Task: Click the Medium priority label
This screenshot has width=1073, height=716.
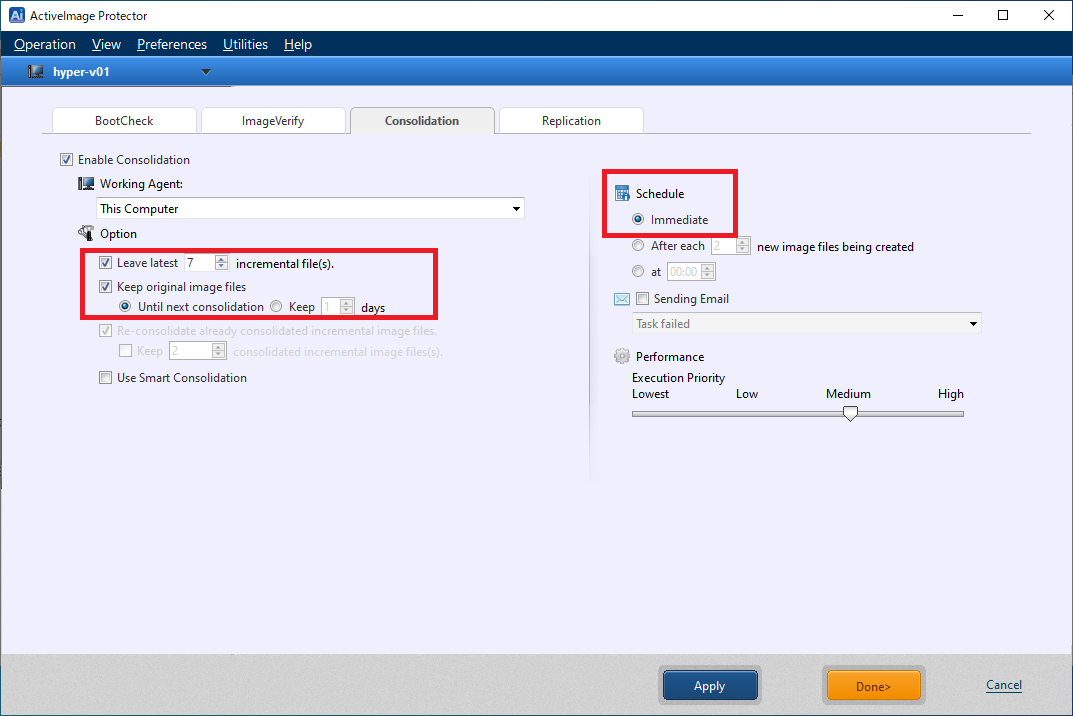Action: (848, 394)
